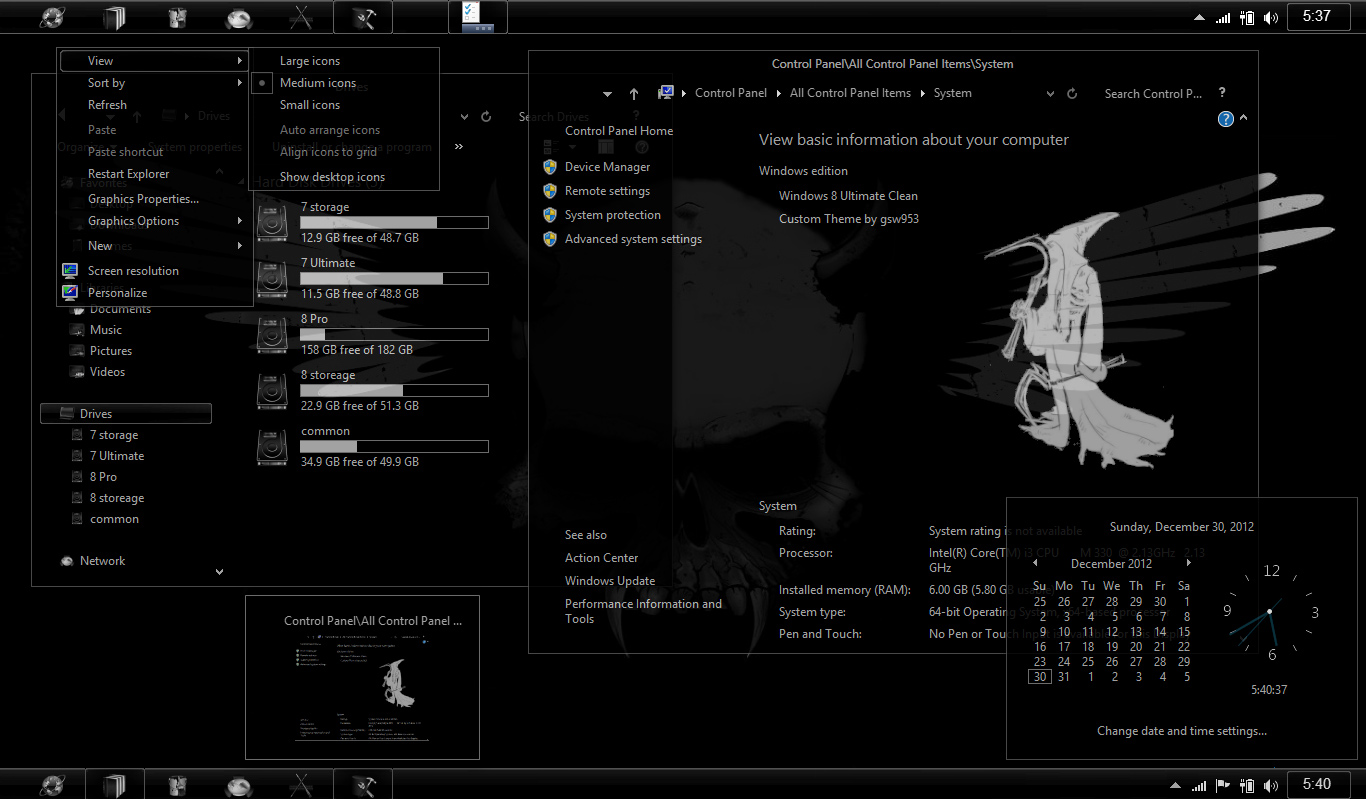Viewport: 1366px width, 799px height.
Task: Select date 31 in the calendar
Action: tap(1064, 677)
